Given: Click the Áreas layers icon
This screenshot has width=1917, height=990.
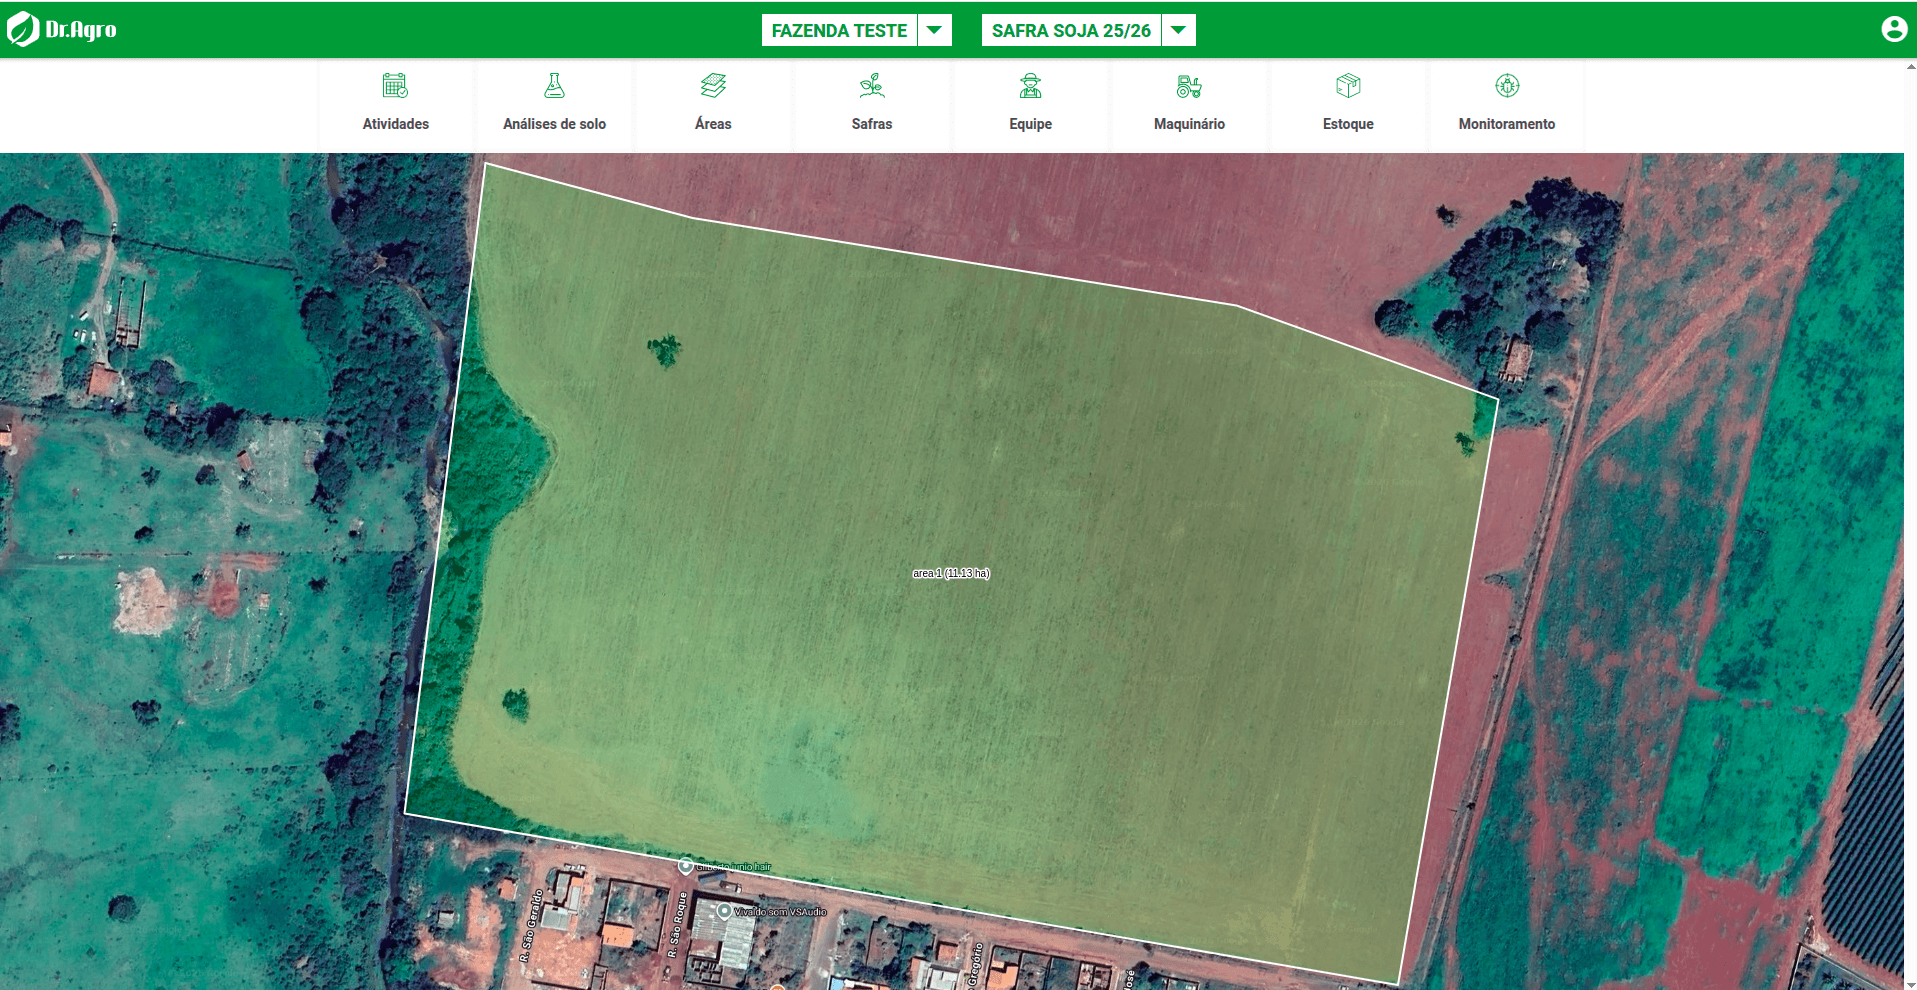Looking at the screenshot, I should point(713,86).
